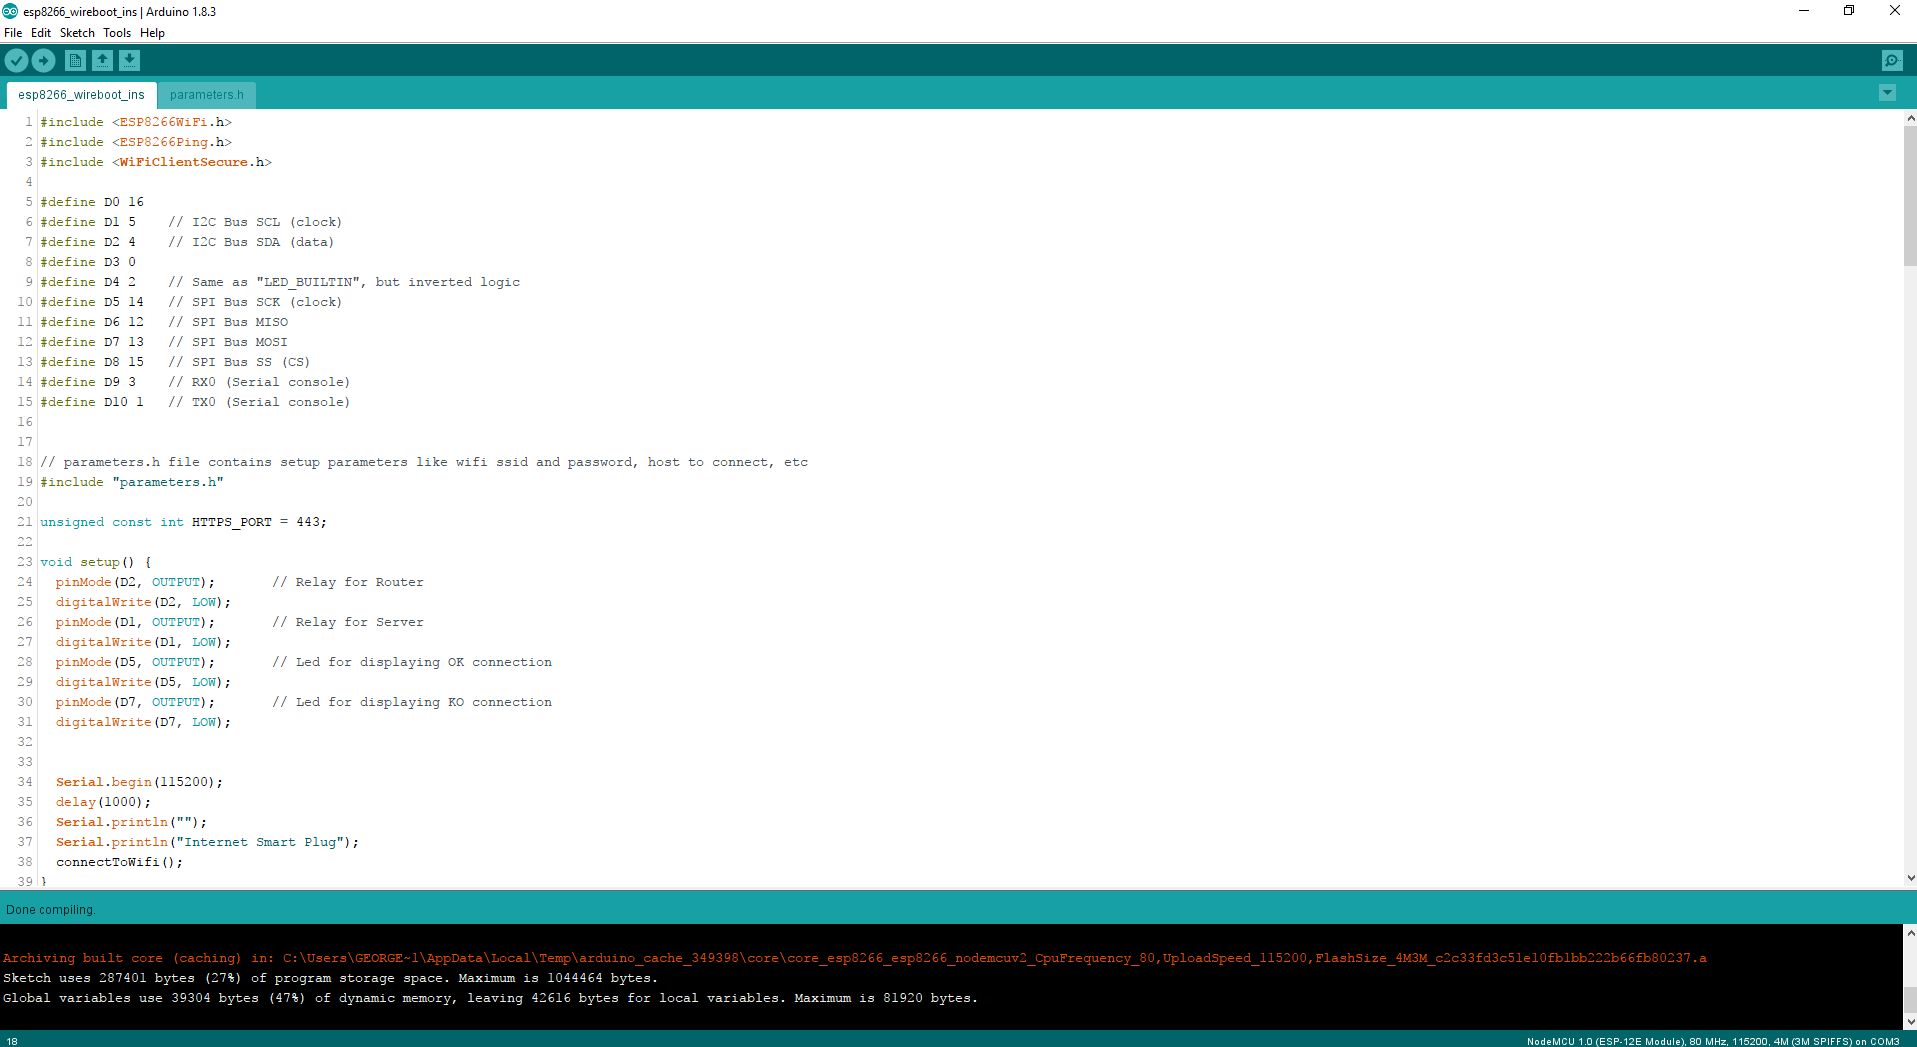Select the esp8266_wireboot_ins tab
The width and height of the screenshot is (1917, 1047).
click(x=81, y=95)
